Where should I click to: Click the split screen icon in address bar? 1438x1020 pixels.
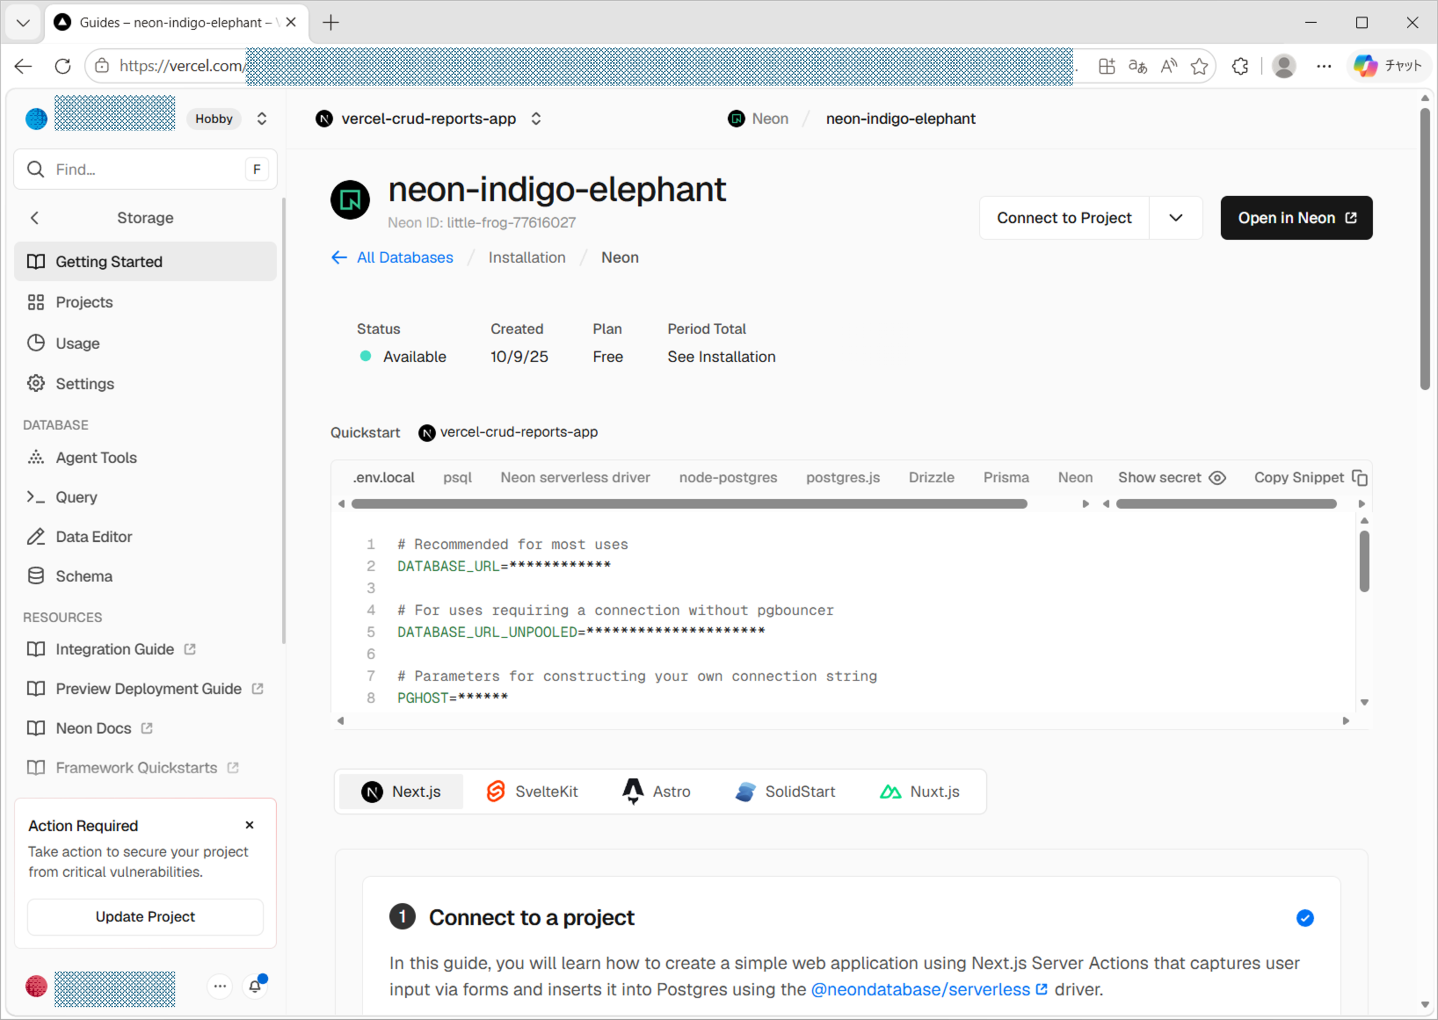pos(1106,66)
